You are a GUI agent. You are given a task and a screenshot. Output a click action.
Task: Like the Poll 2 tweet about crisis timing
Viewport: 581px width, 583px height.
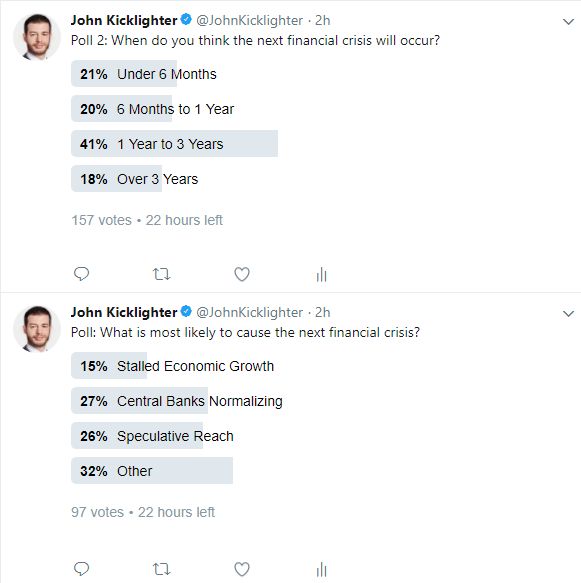[x=242, y=274]
